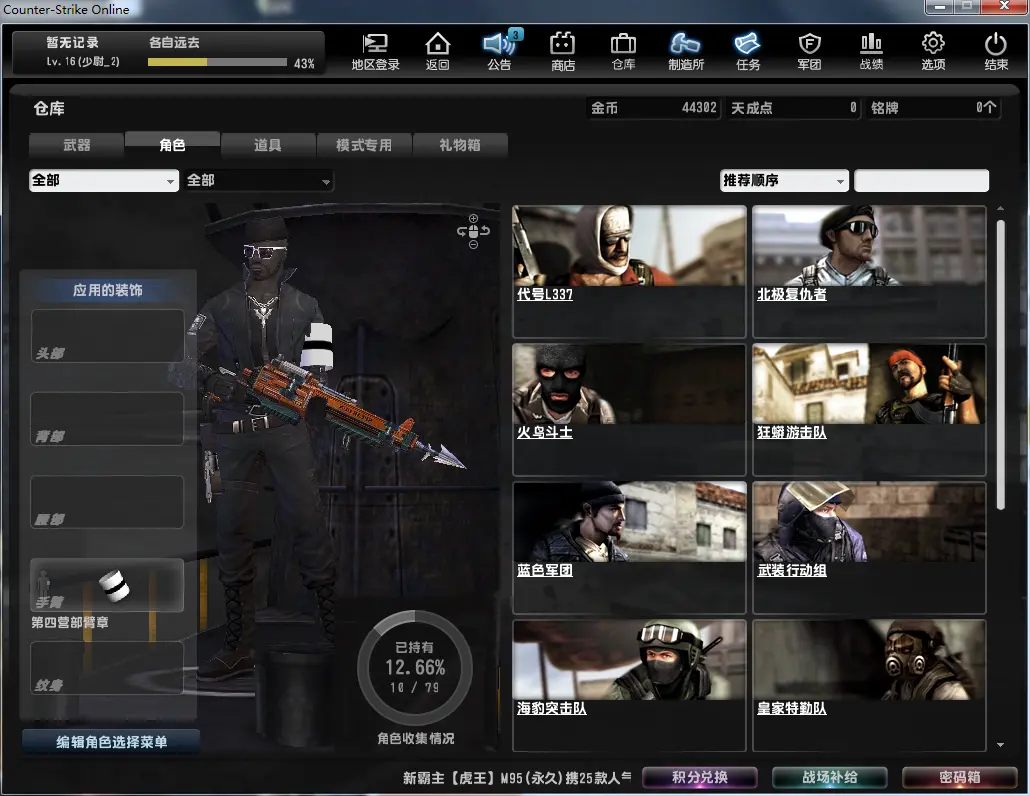Click the 积分兑换 points exchange button
Viewport: 1030px width, 796px height.
click(700, 778)
